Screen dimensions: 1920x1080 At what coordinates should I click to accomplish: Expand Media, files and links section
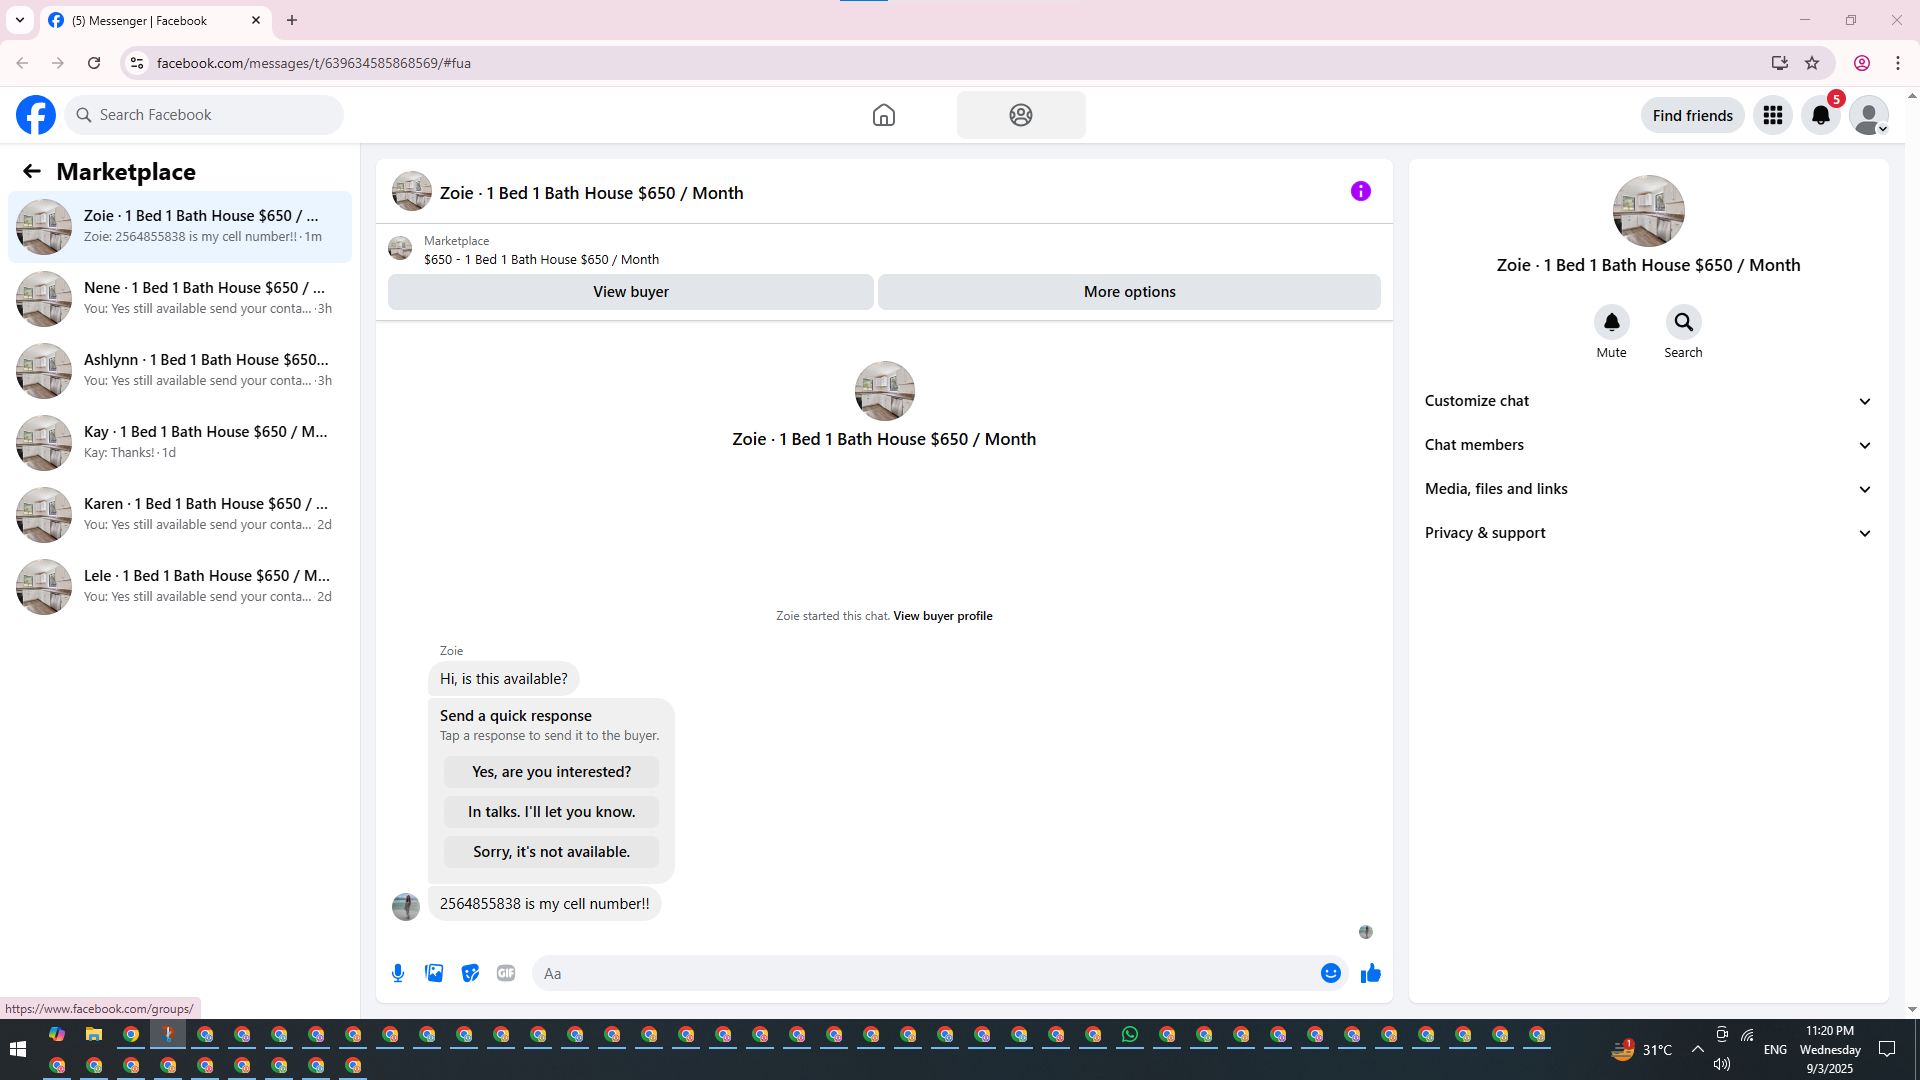click(x=1648, y=489)
